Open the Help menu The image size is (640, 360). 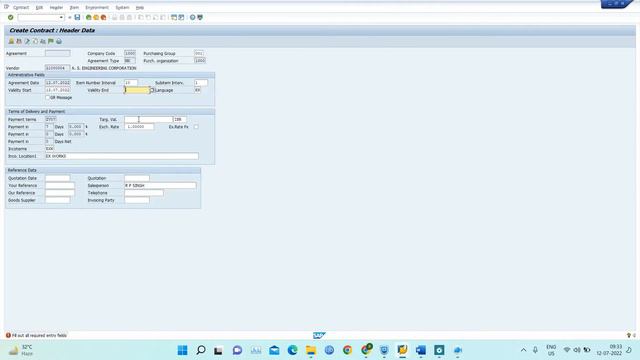[x=140, y=7]
